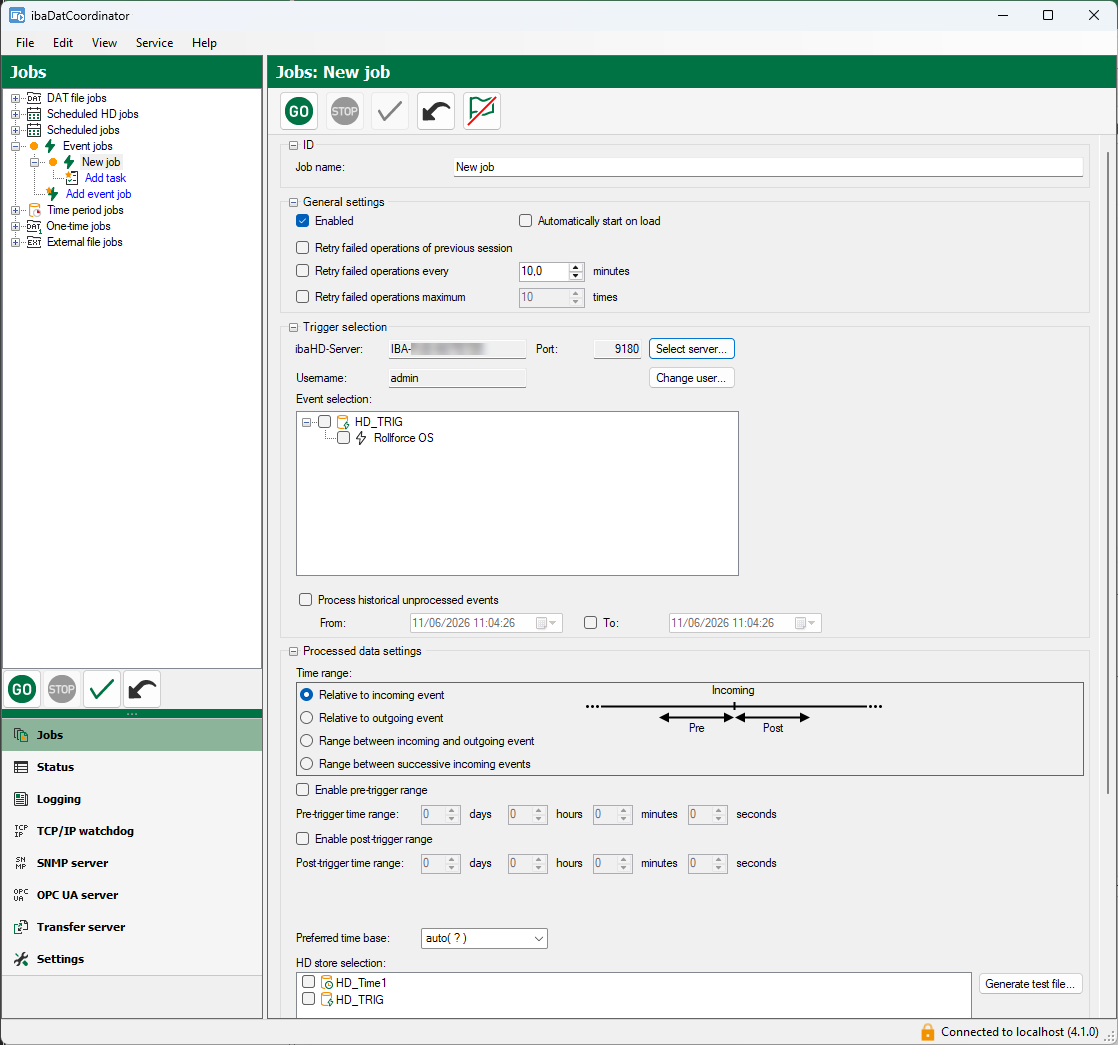Click the Select server... button

(x=692, y=349)
